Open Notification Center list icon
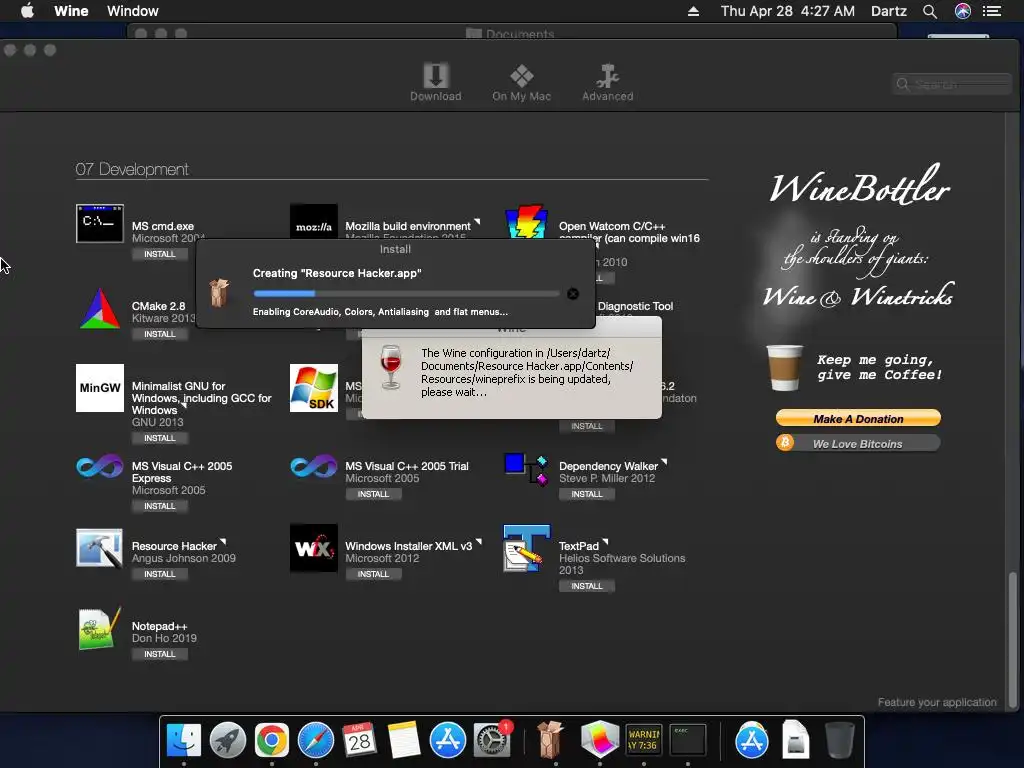This screenshot has width=1024, height=768. pos(991,11)
